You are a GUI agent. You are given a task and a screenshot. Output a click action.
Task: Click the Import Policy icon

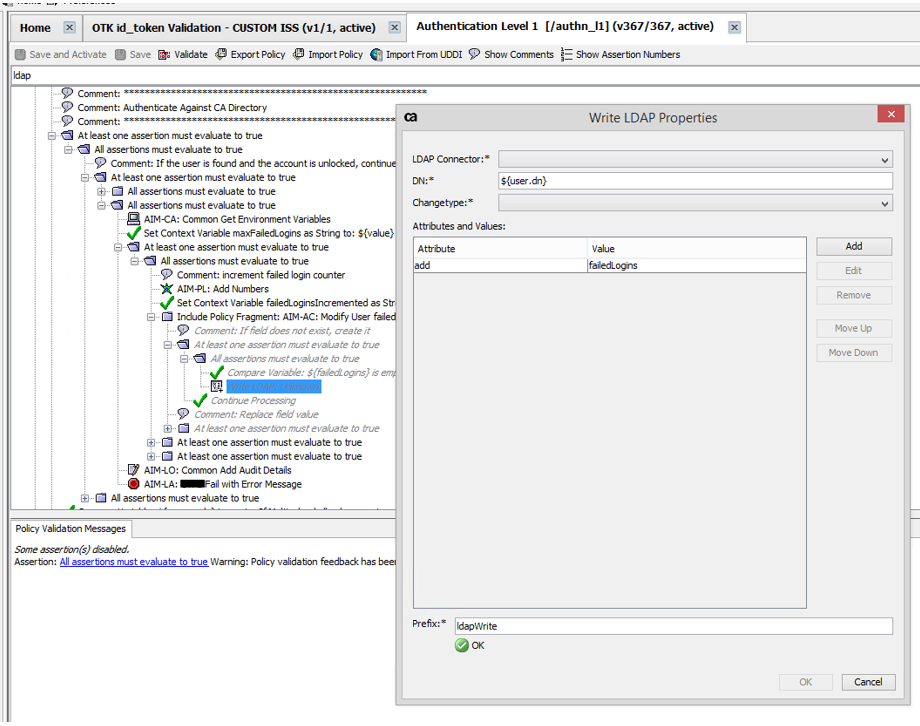pyautogui.click(x=299, y=55)
